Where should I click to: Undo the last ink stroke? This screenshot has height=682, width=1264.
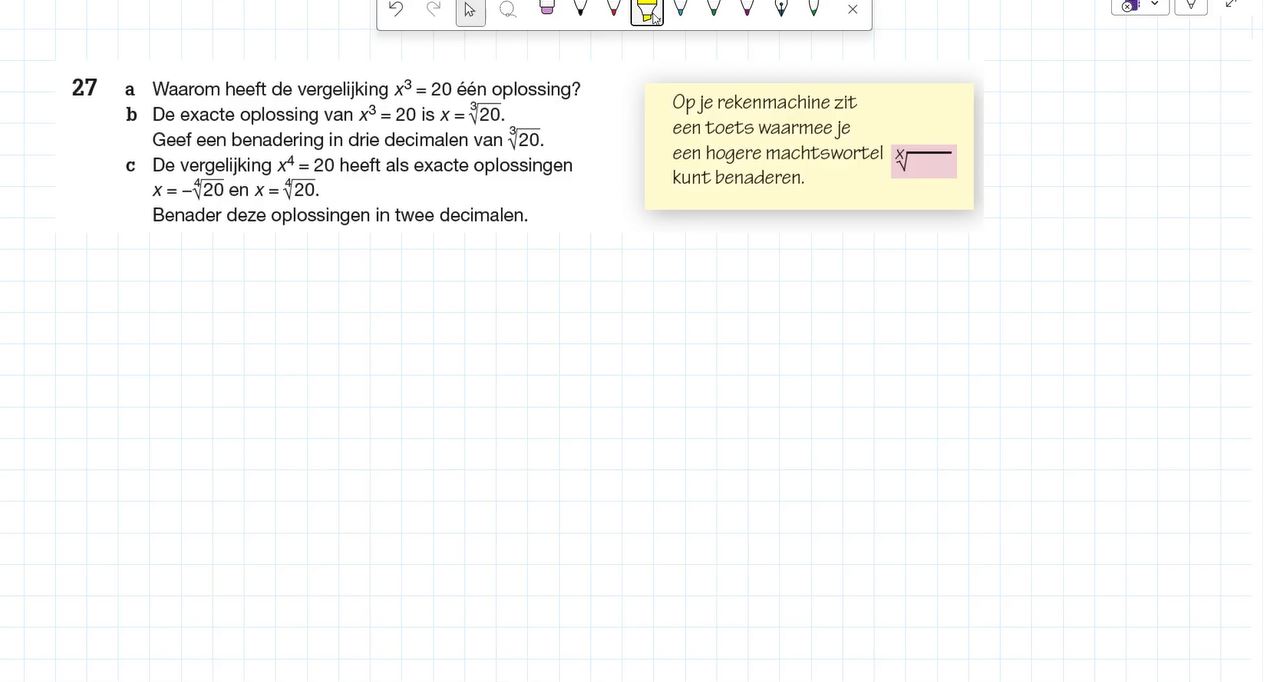click(396, 9)
